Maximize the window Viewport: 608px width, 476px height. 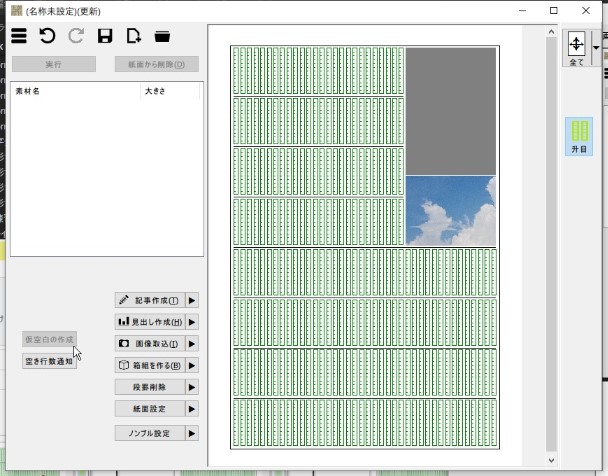pyautogui.click(x=554, y=10)
